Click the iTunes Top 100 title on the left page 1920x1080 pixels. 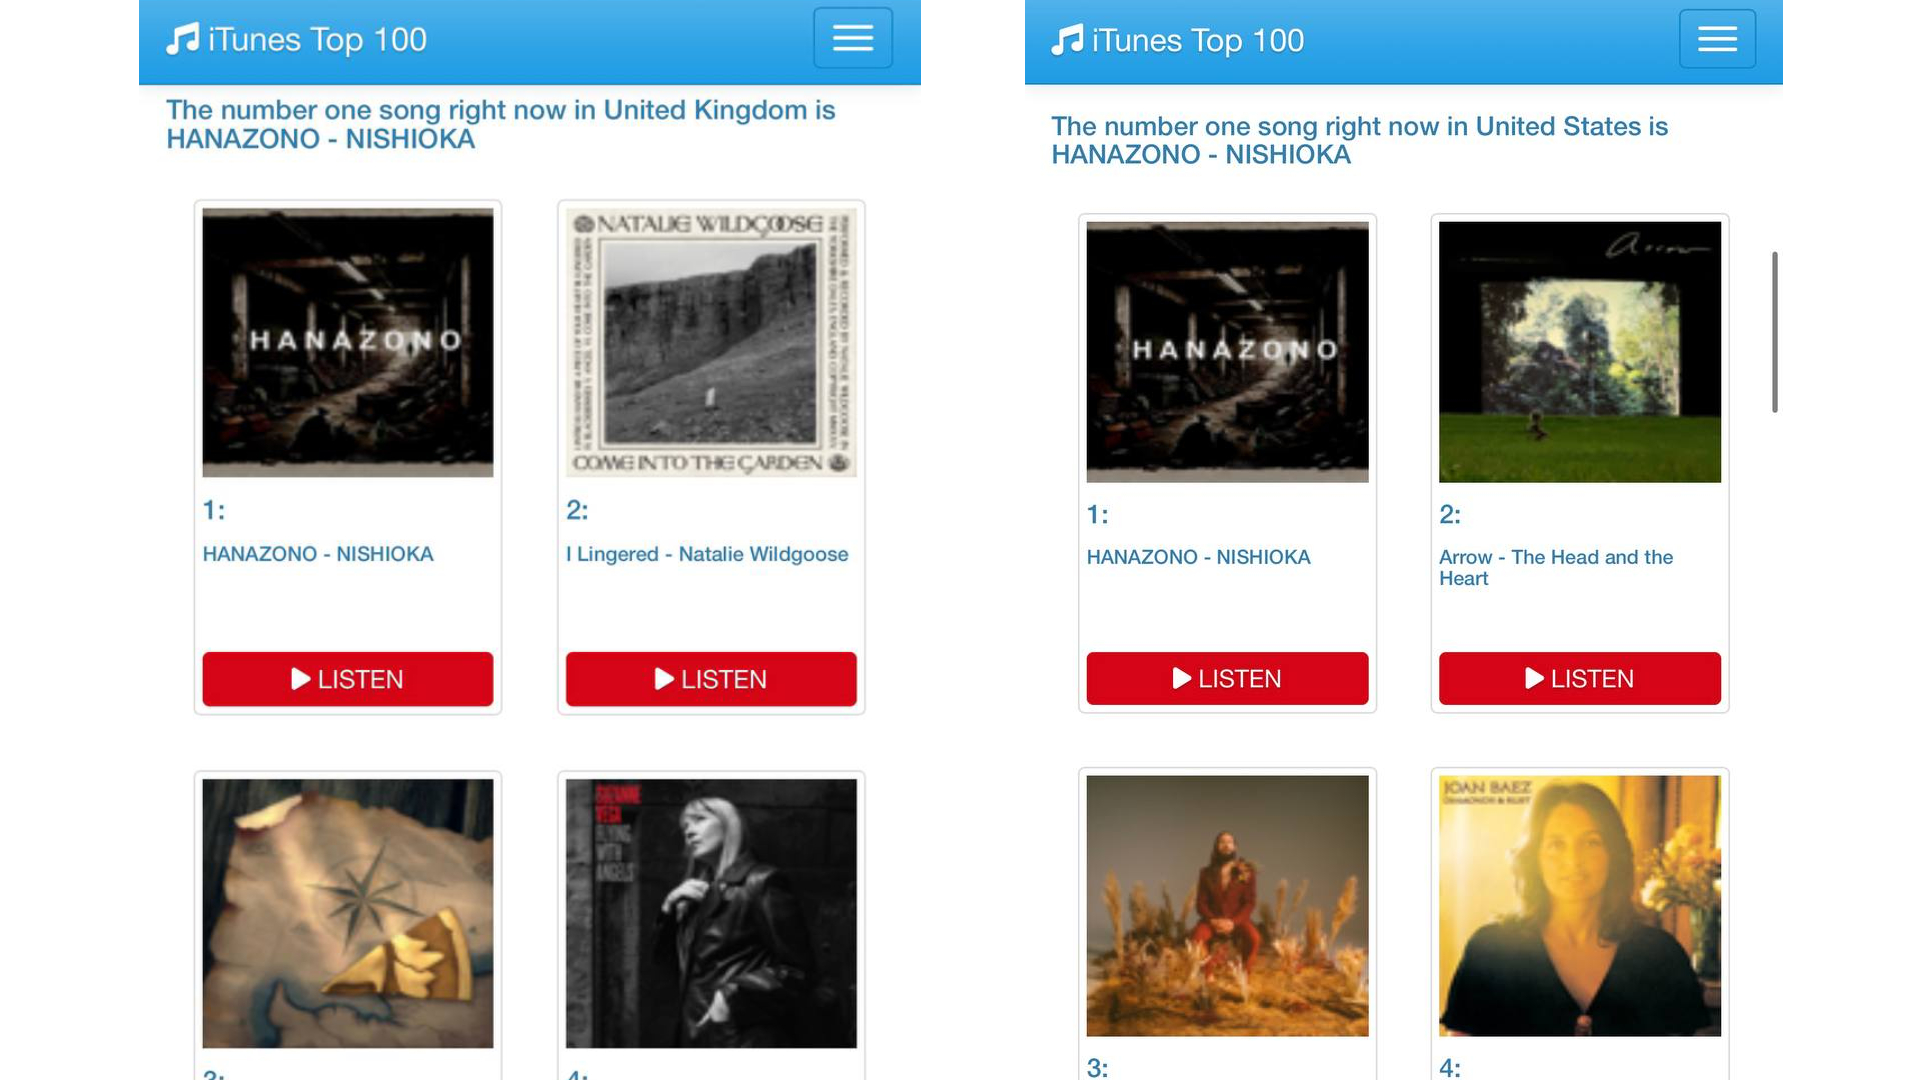click(317, 39)
